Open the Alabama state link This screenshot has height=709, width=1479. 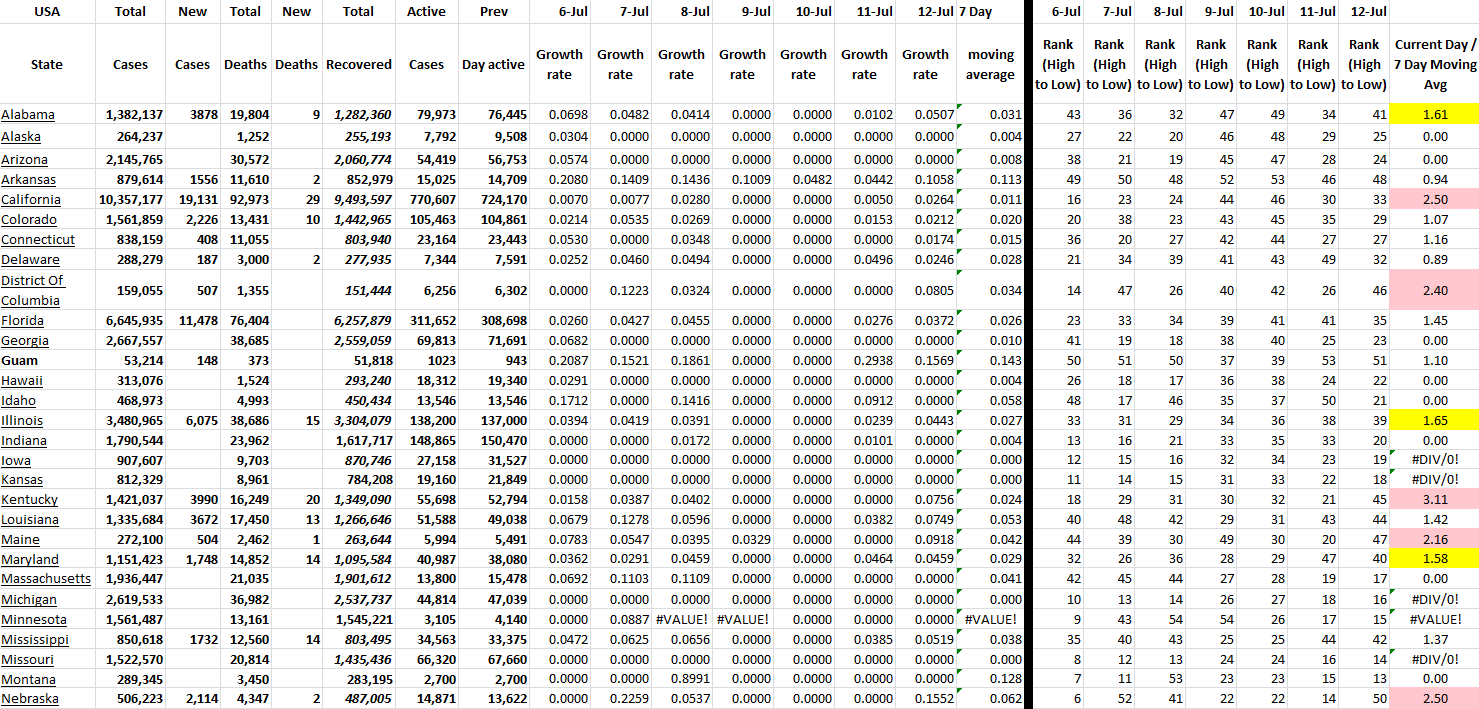pyautogui.click(x=28, y=115)
